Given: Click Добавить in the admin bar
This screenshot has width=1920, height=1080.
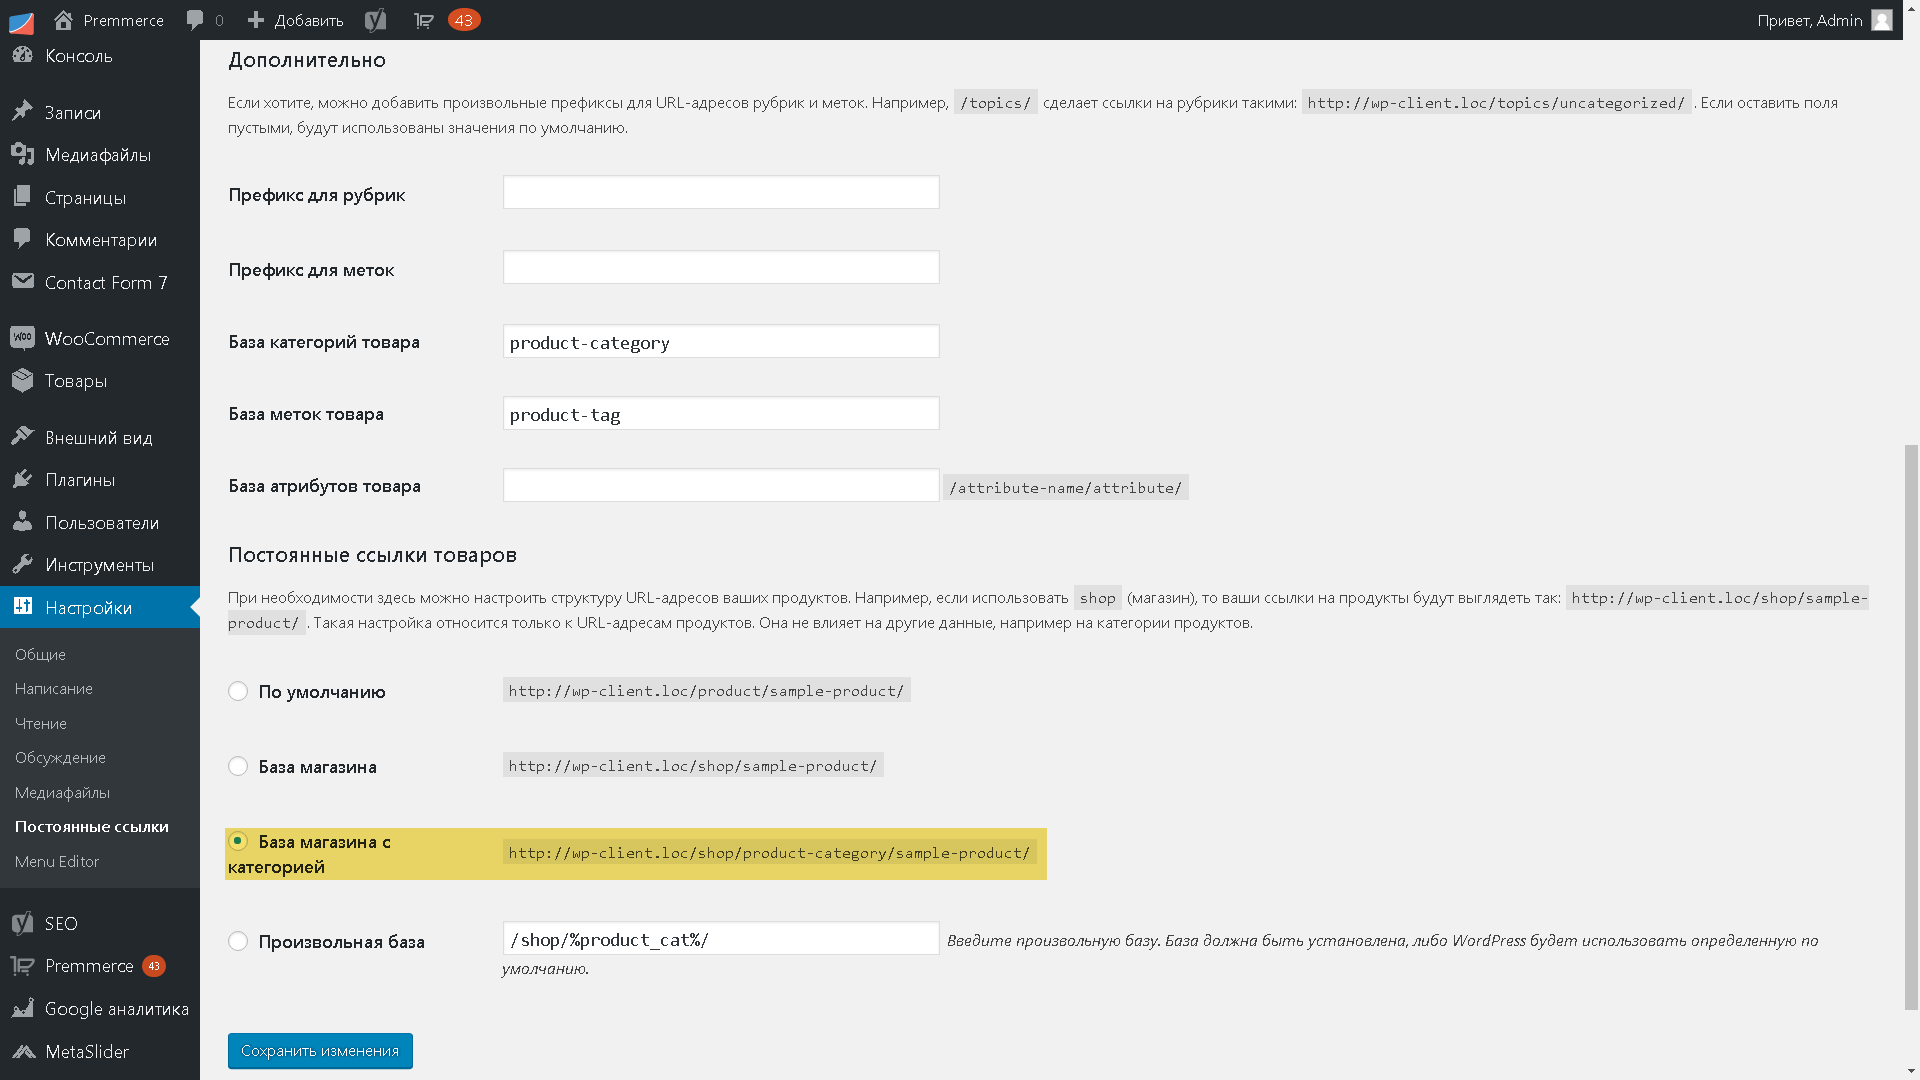Looking at the screenshot, I should 309,20.
